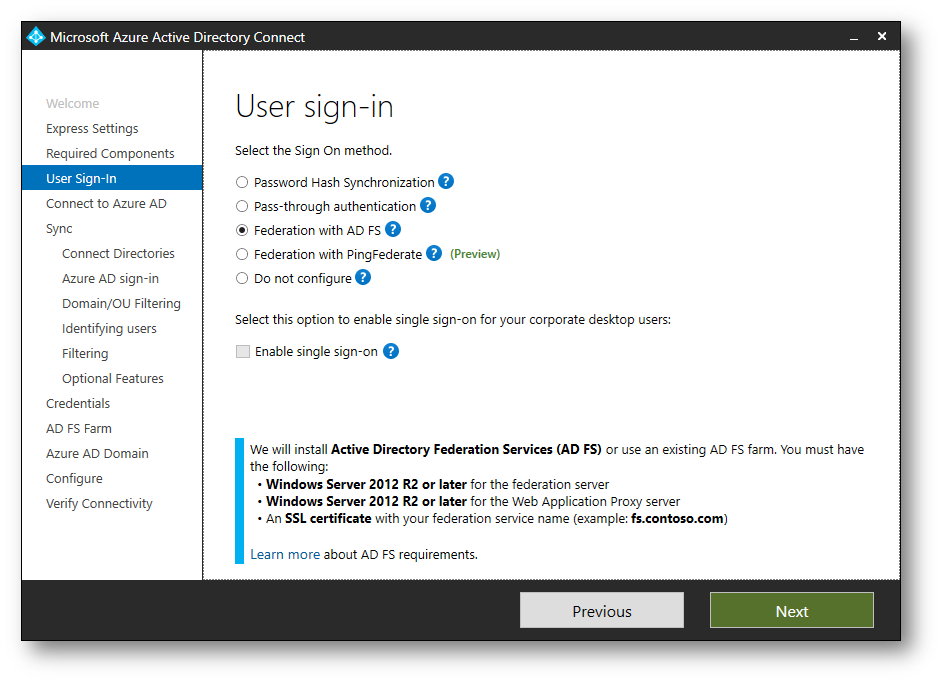The width and height of the screenshot is (943, 683).
Task: Open Identifying users sub-step
Action: point(109,329)
